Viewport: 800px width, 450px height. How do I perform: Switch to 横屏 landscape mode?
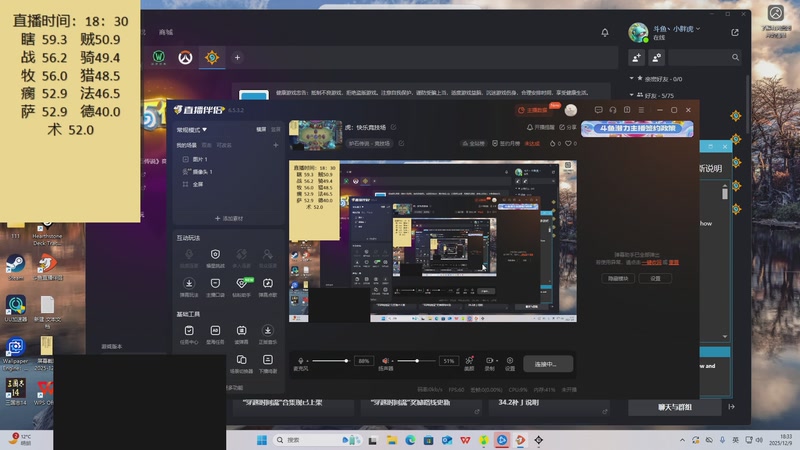pyautogui.click(x=261, y=130)
